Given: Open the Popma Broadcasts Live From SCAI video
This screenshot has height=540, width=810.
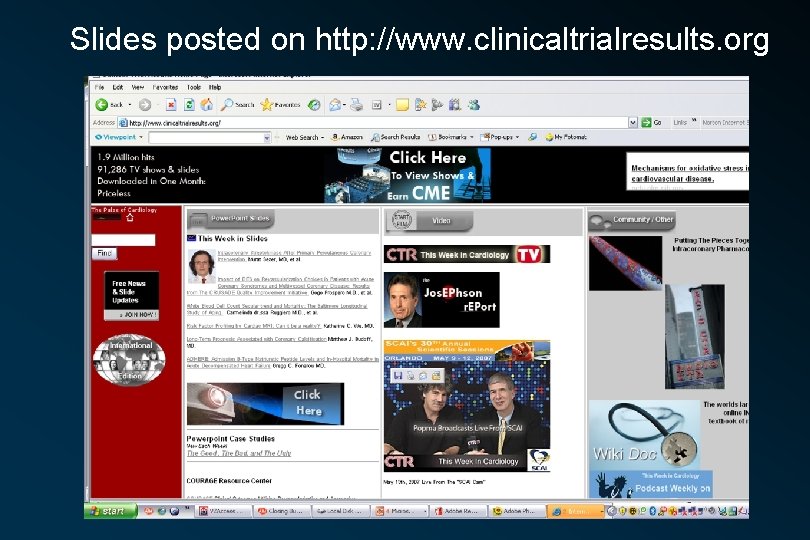Looking at the screenshot, I should tap(466, 406).
